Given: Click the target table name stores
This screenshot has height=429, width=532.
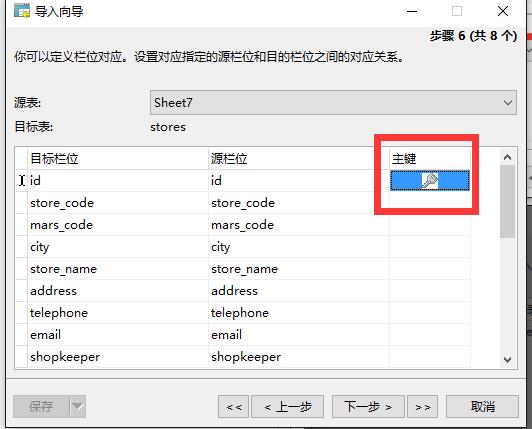Looking at the screenshot, I should [168, 127].
